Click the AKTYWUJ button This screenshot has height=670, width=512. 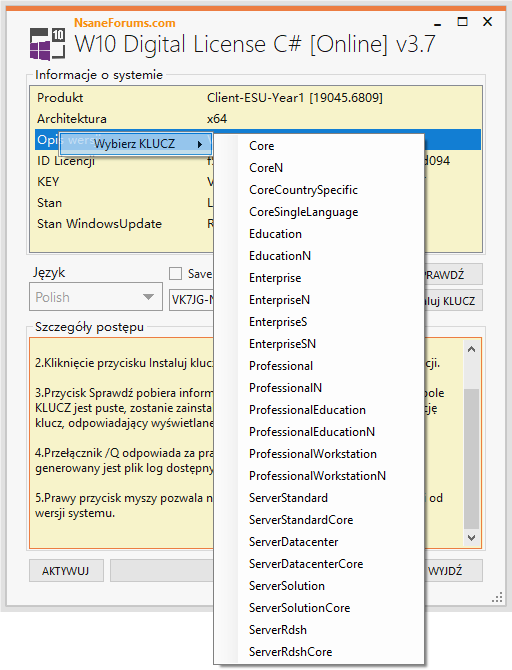pos(66,571)
